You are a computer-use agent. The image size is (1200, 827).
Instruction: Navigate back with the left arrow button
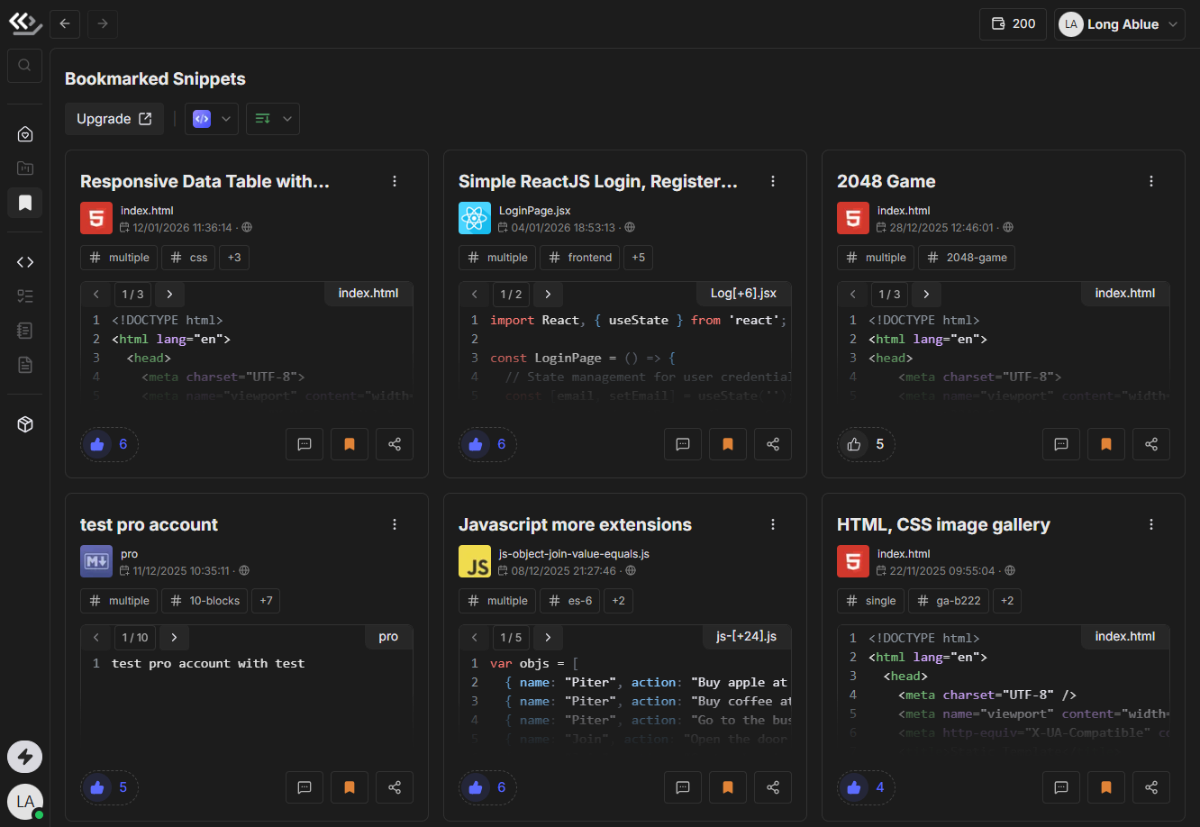[x=65, y=24]
